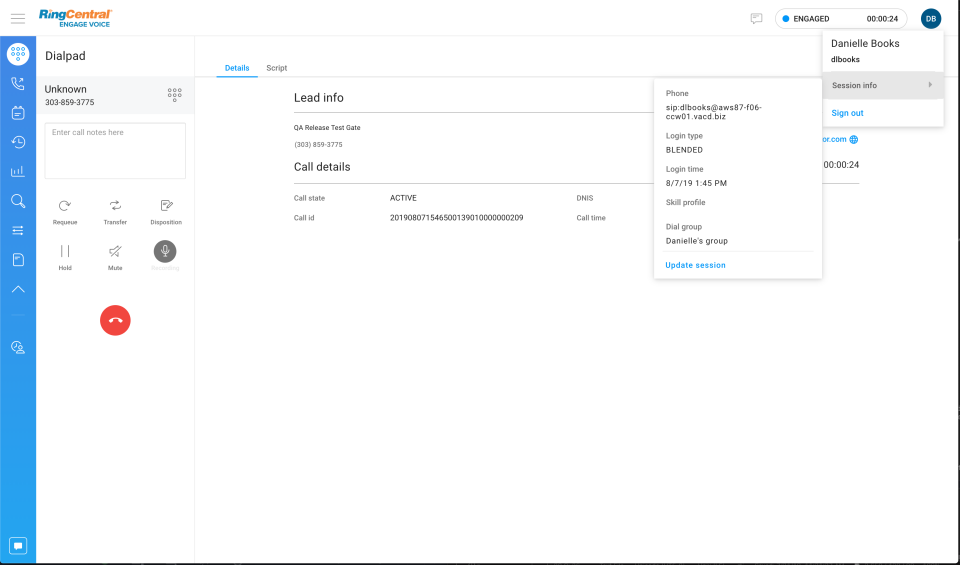Open the search magnifier sidebar icon
The width and height of the screenshot is (960, 565).
pos(18,201)
